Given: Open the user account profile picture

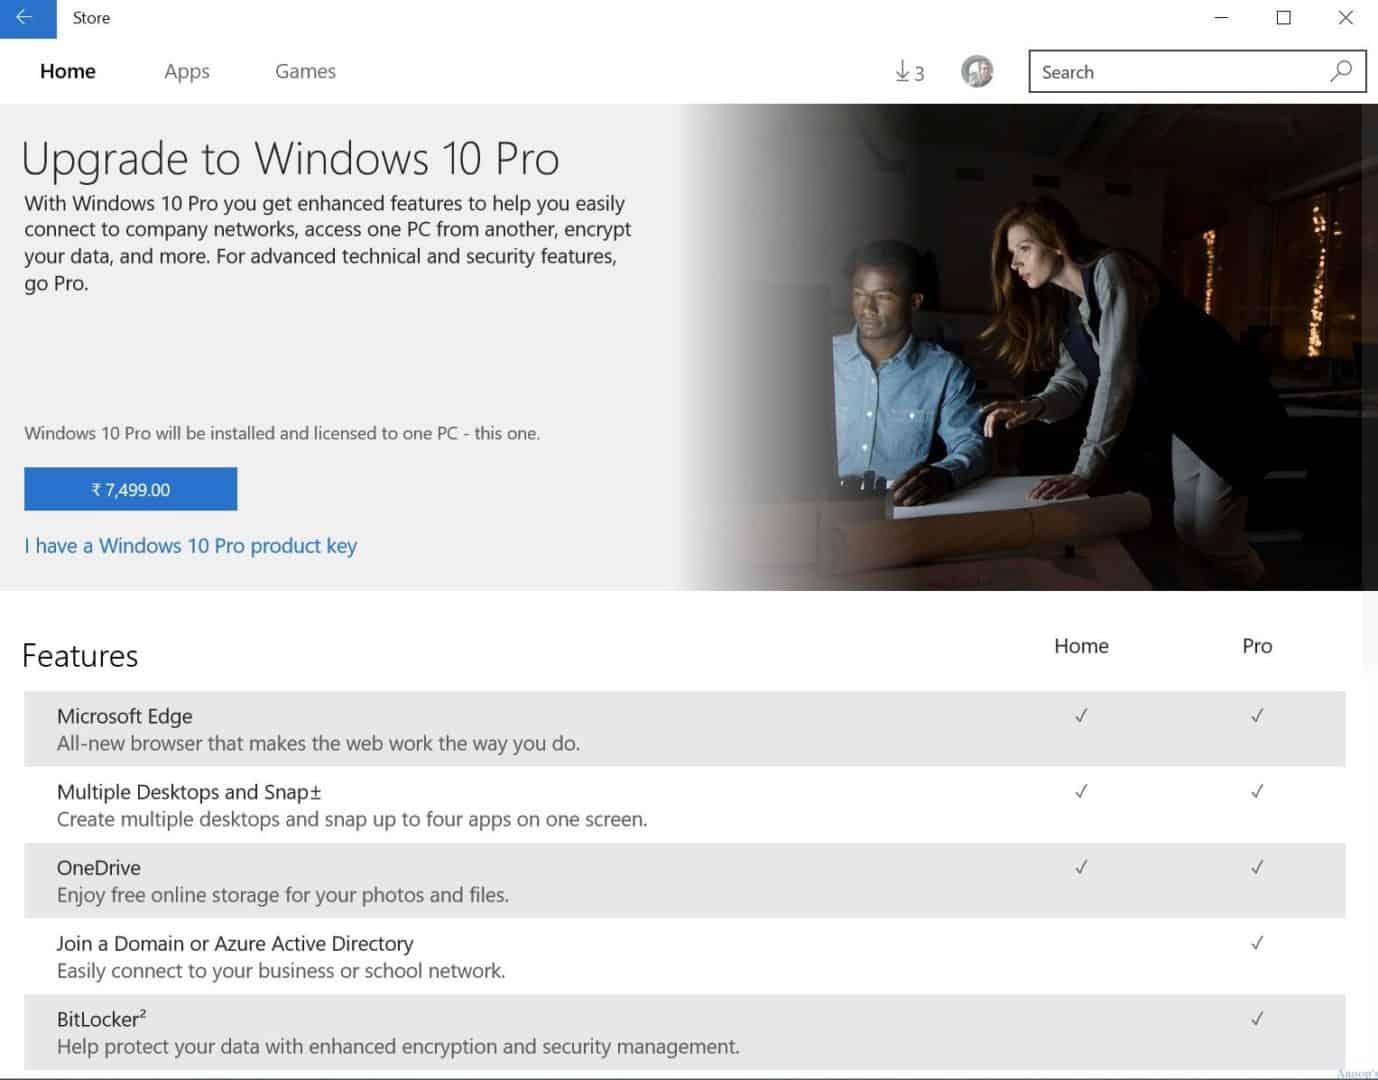Looking at the screenshot, I should point(977,71).
